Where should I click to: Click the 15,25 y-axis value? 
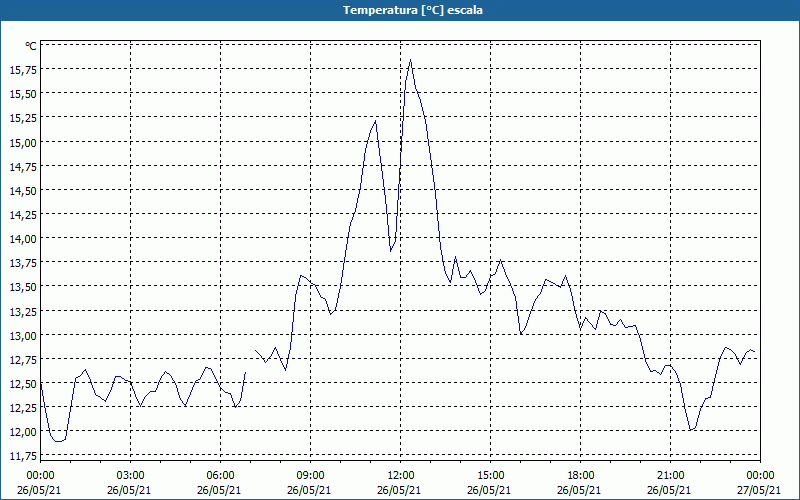point(23,118)
